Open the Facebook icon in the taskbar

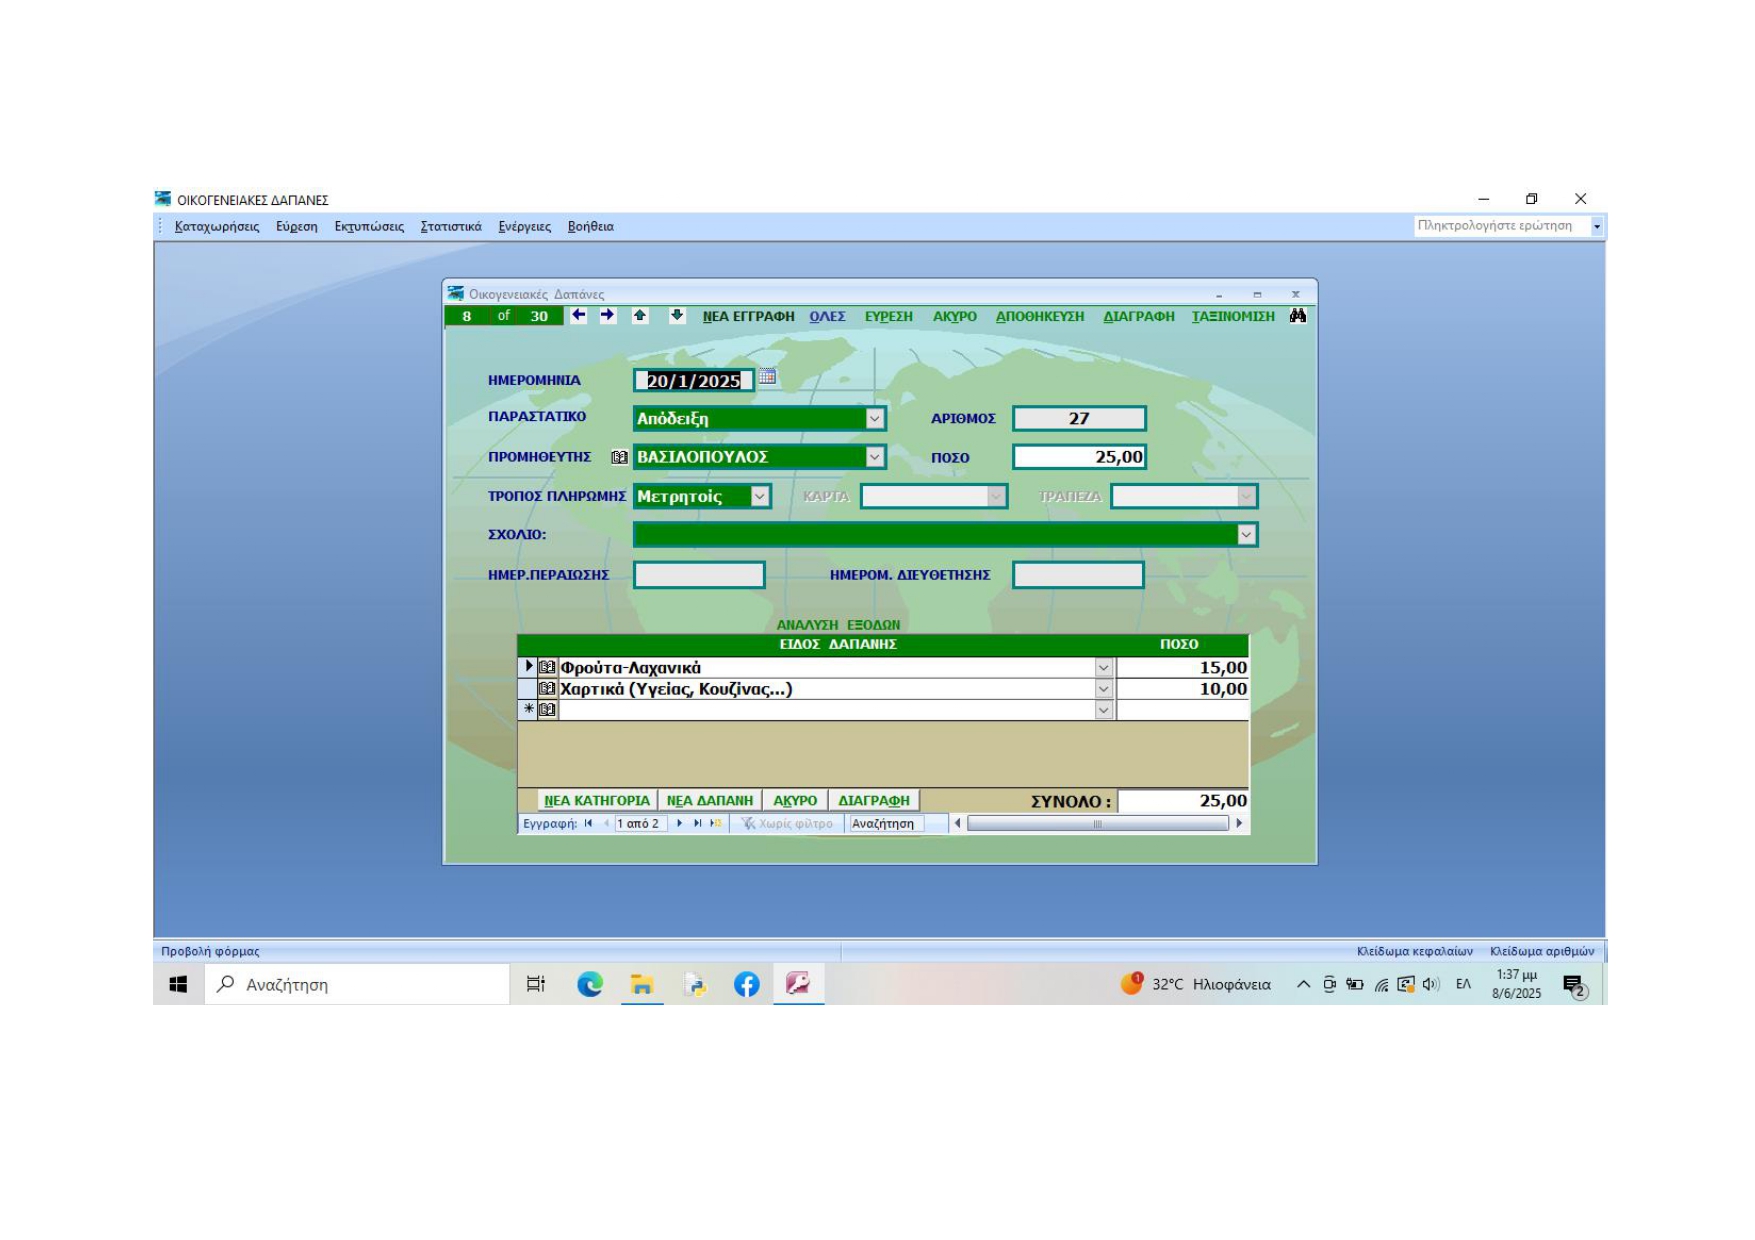(746, 984)
